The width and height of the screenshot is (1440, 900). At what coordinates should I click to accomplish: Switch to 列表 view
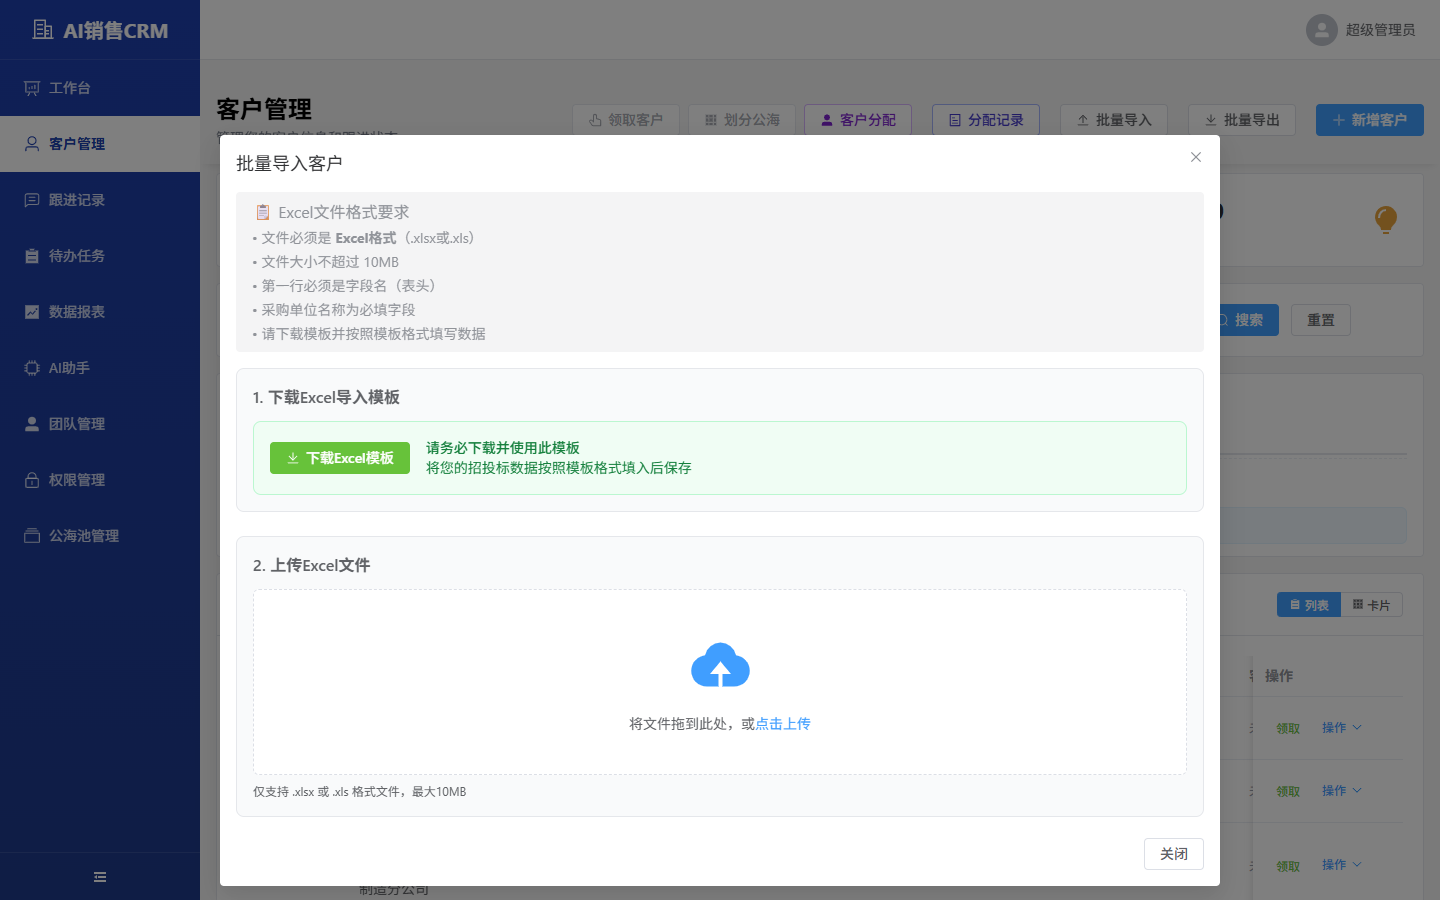click(x=1309, y=605)
